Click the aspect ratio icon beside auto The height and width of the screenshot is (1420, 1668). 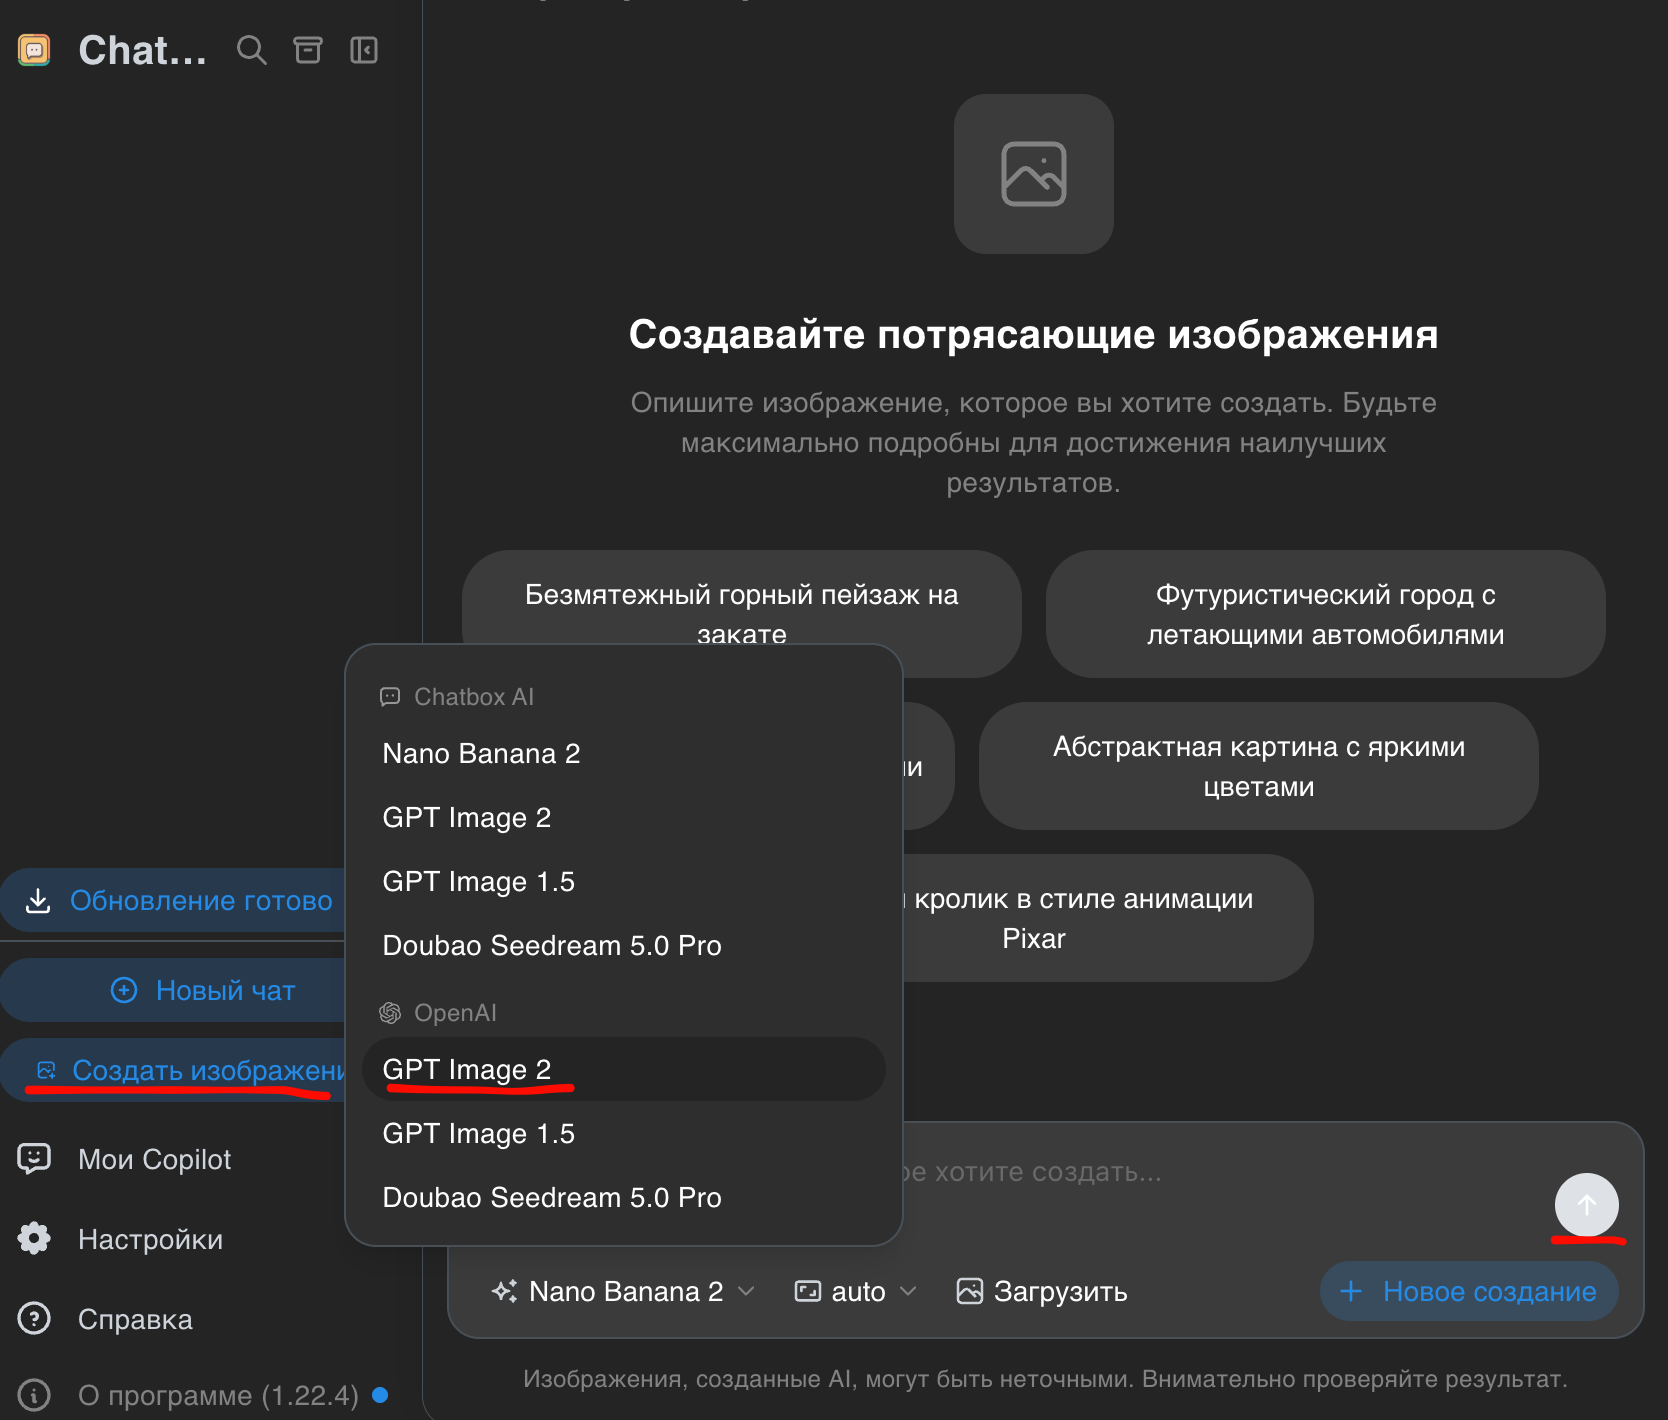coord(807,1291)
